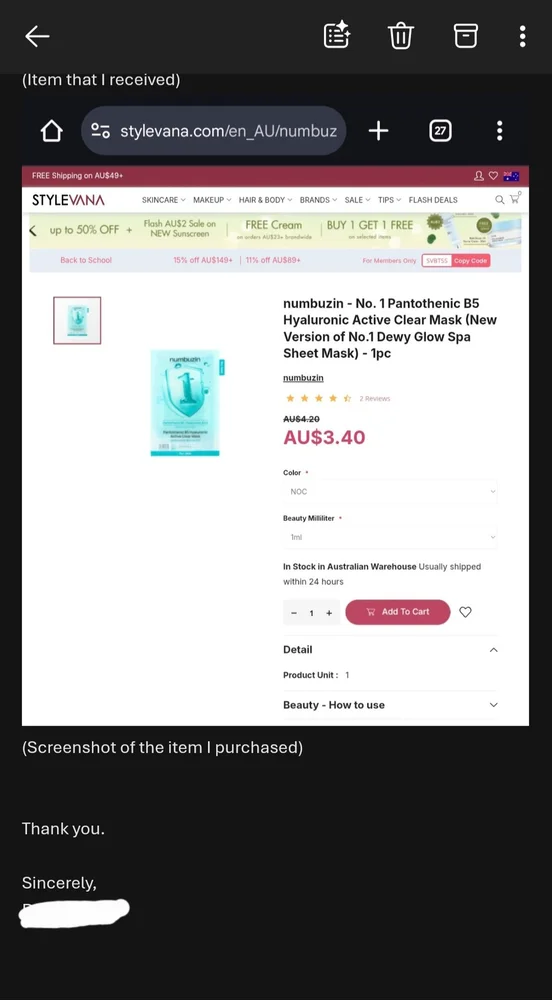Collapse the Detail section chevron
The width and height of the screenshot is (552, 1000).
[x=493, y=650]
